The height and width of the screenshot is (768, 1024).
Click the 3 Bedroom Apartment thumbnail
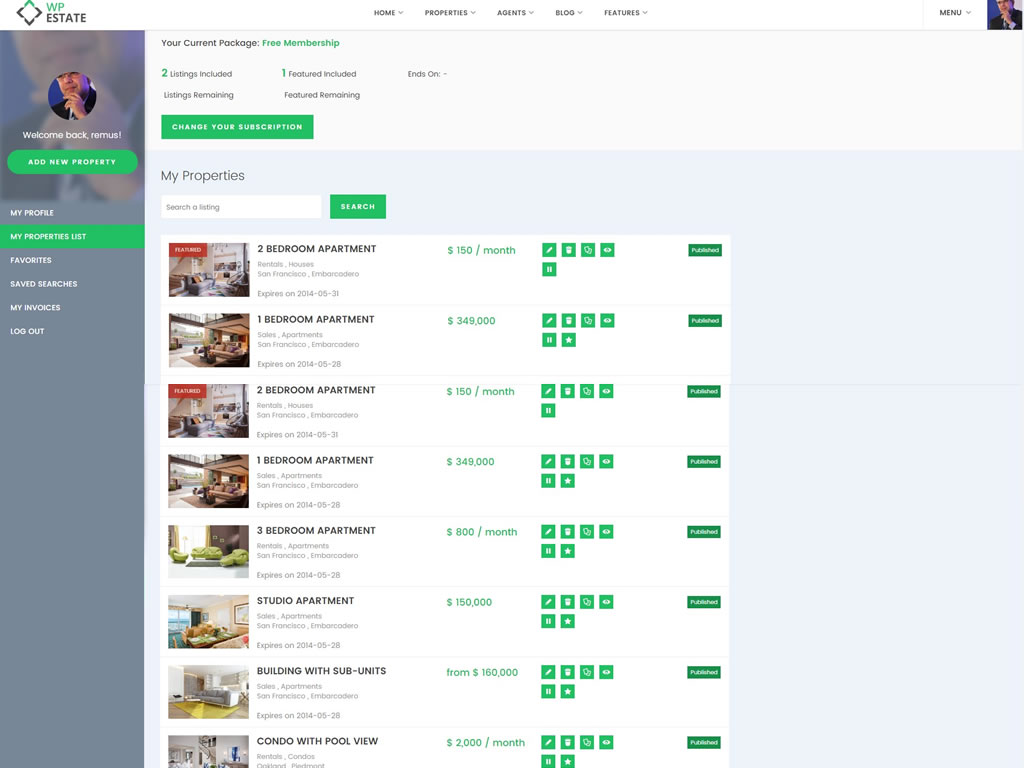[x=208, y=551]
